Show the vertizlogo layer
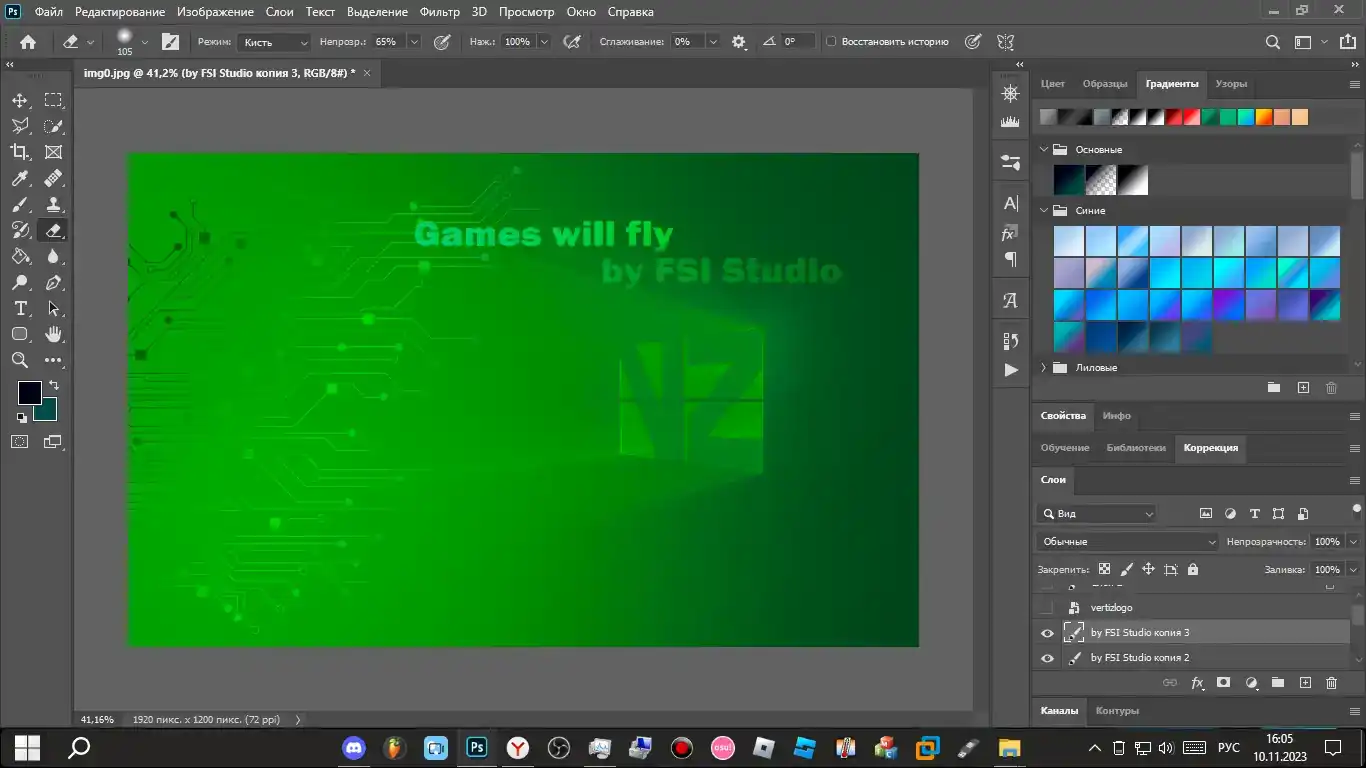This screenshot has height=768, width=1366. (x=1047, y=608)
